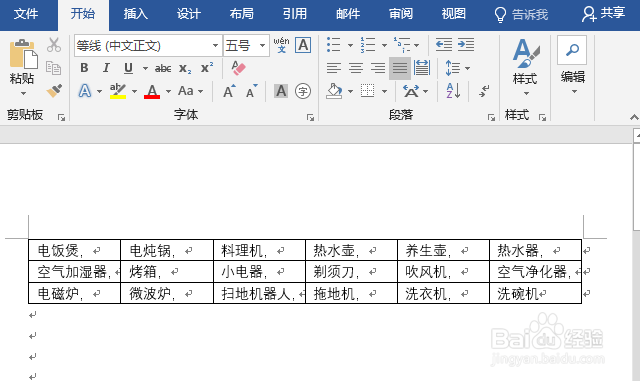Switch to the 引用 References tab

pyautogui.click(x=295, y=14)
